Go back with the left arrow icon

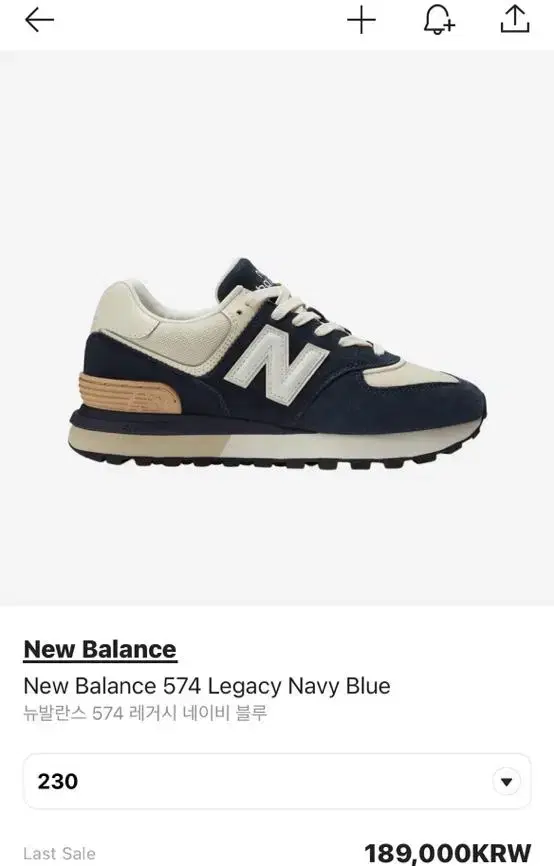click(39, 20)
